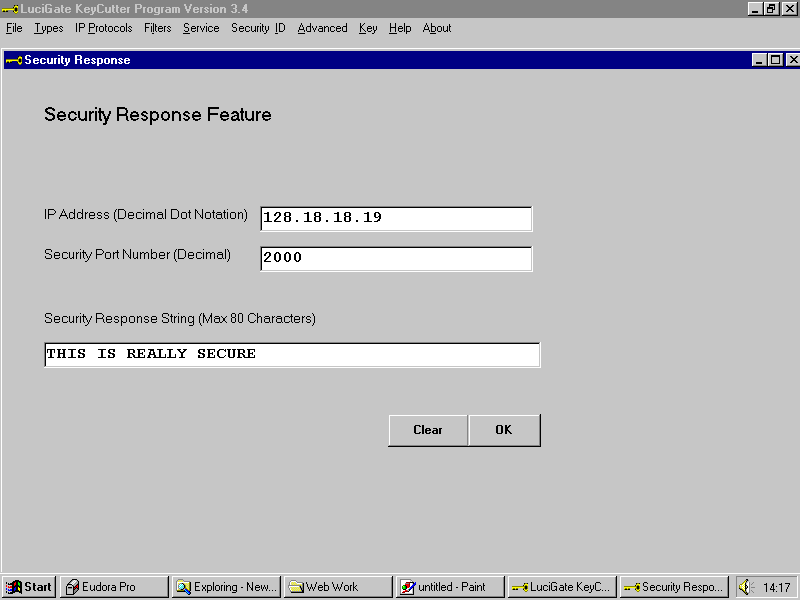Viewport: 800px width, 600px height.
Task: Close the Security Response child window
Action: [x=792, y=60]
